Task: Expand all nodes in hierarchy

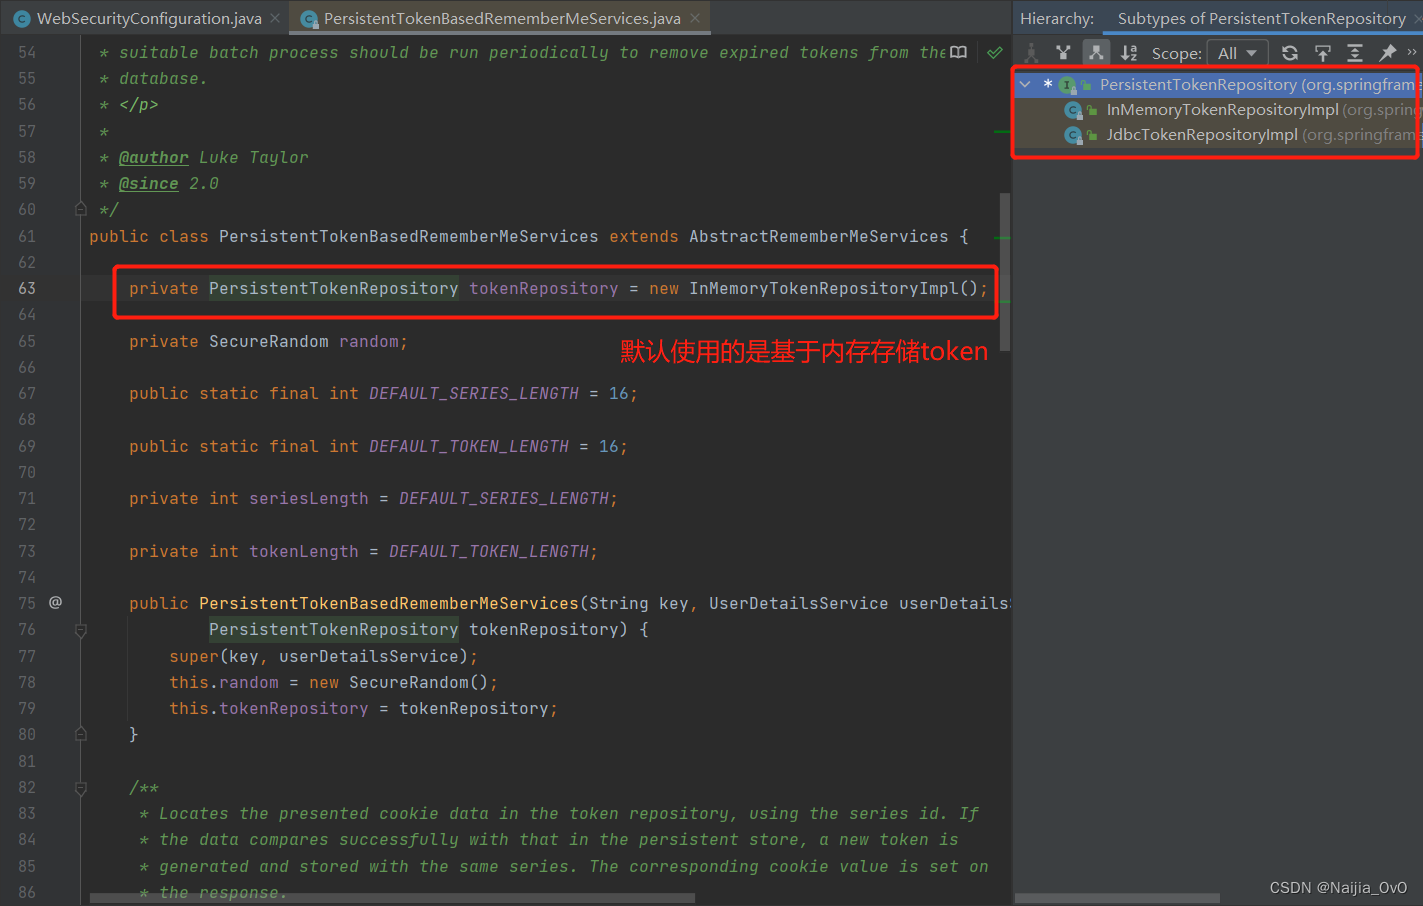Action: [x=1355, y=53]
